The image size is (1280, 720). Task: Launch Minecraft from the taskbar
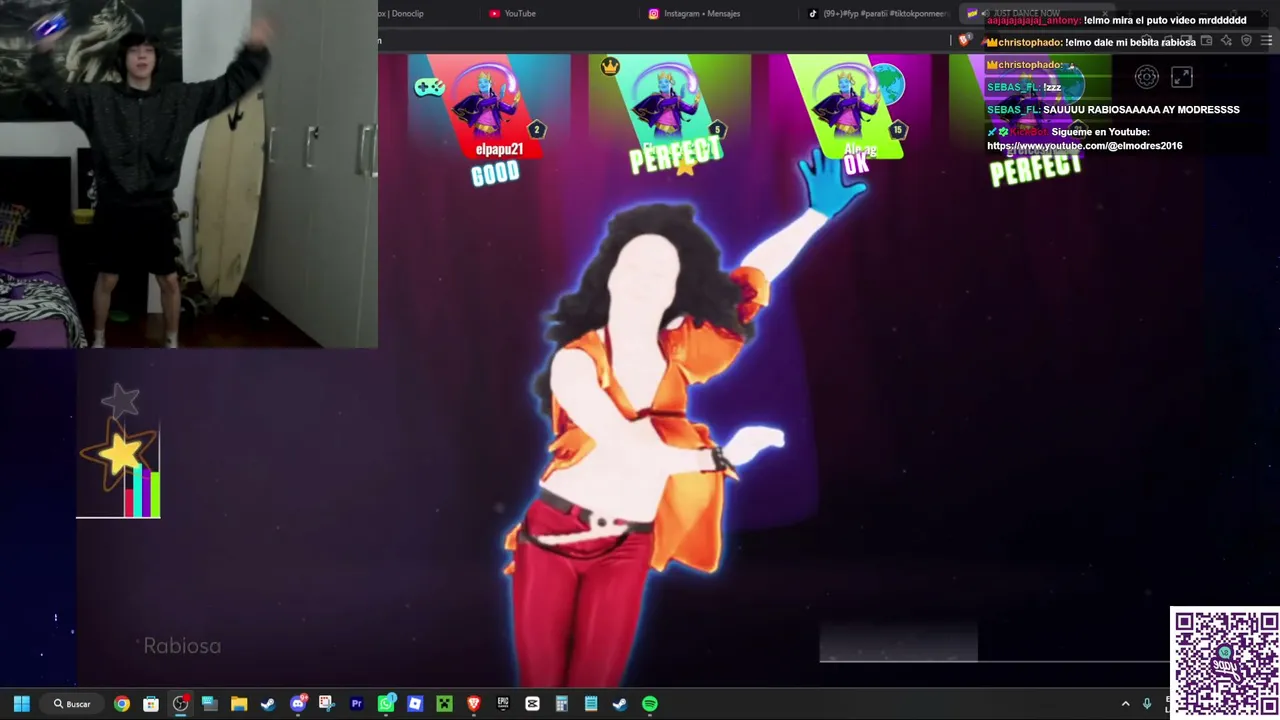coord(444,704)
